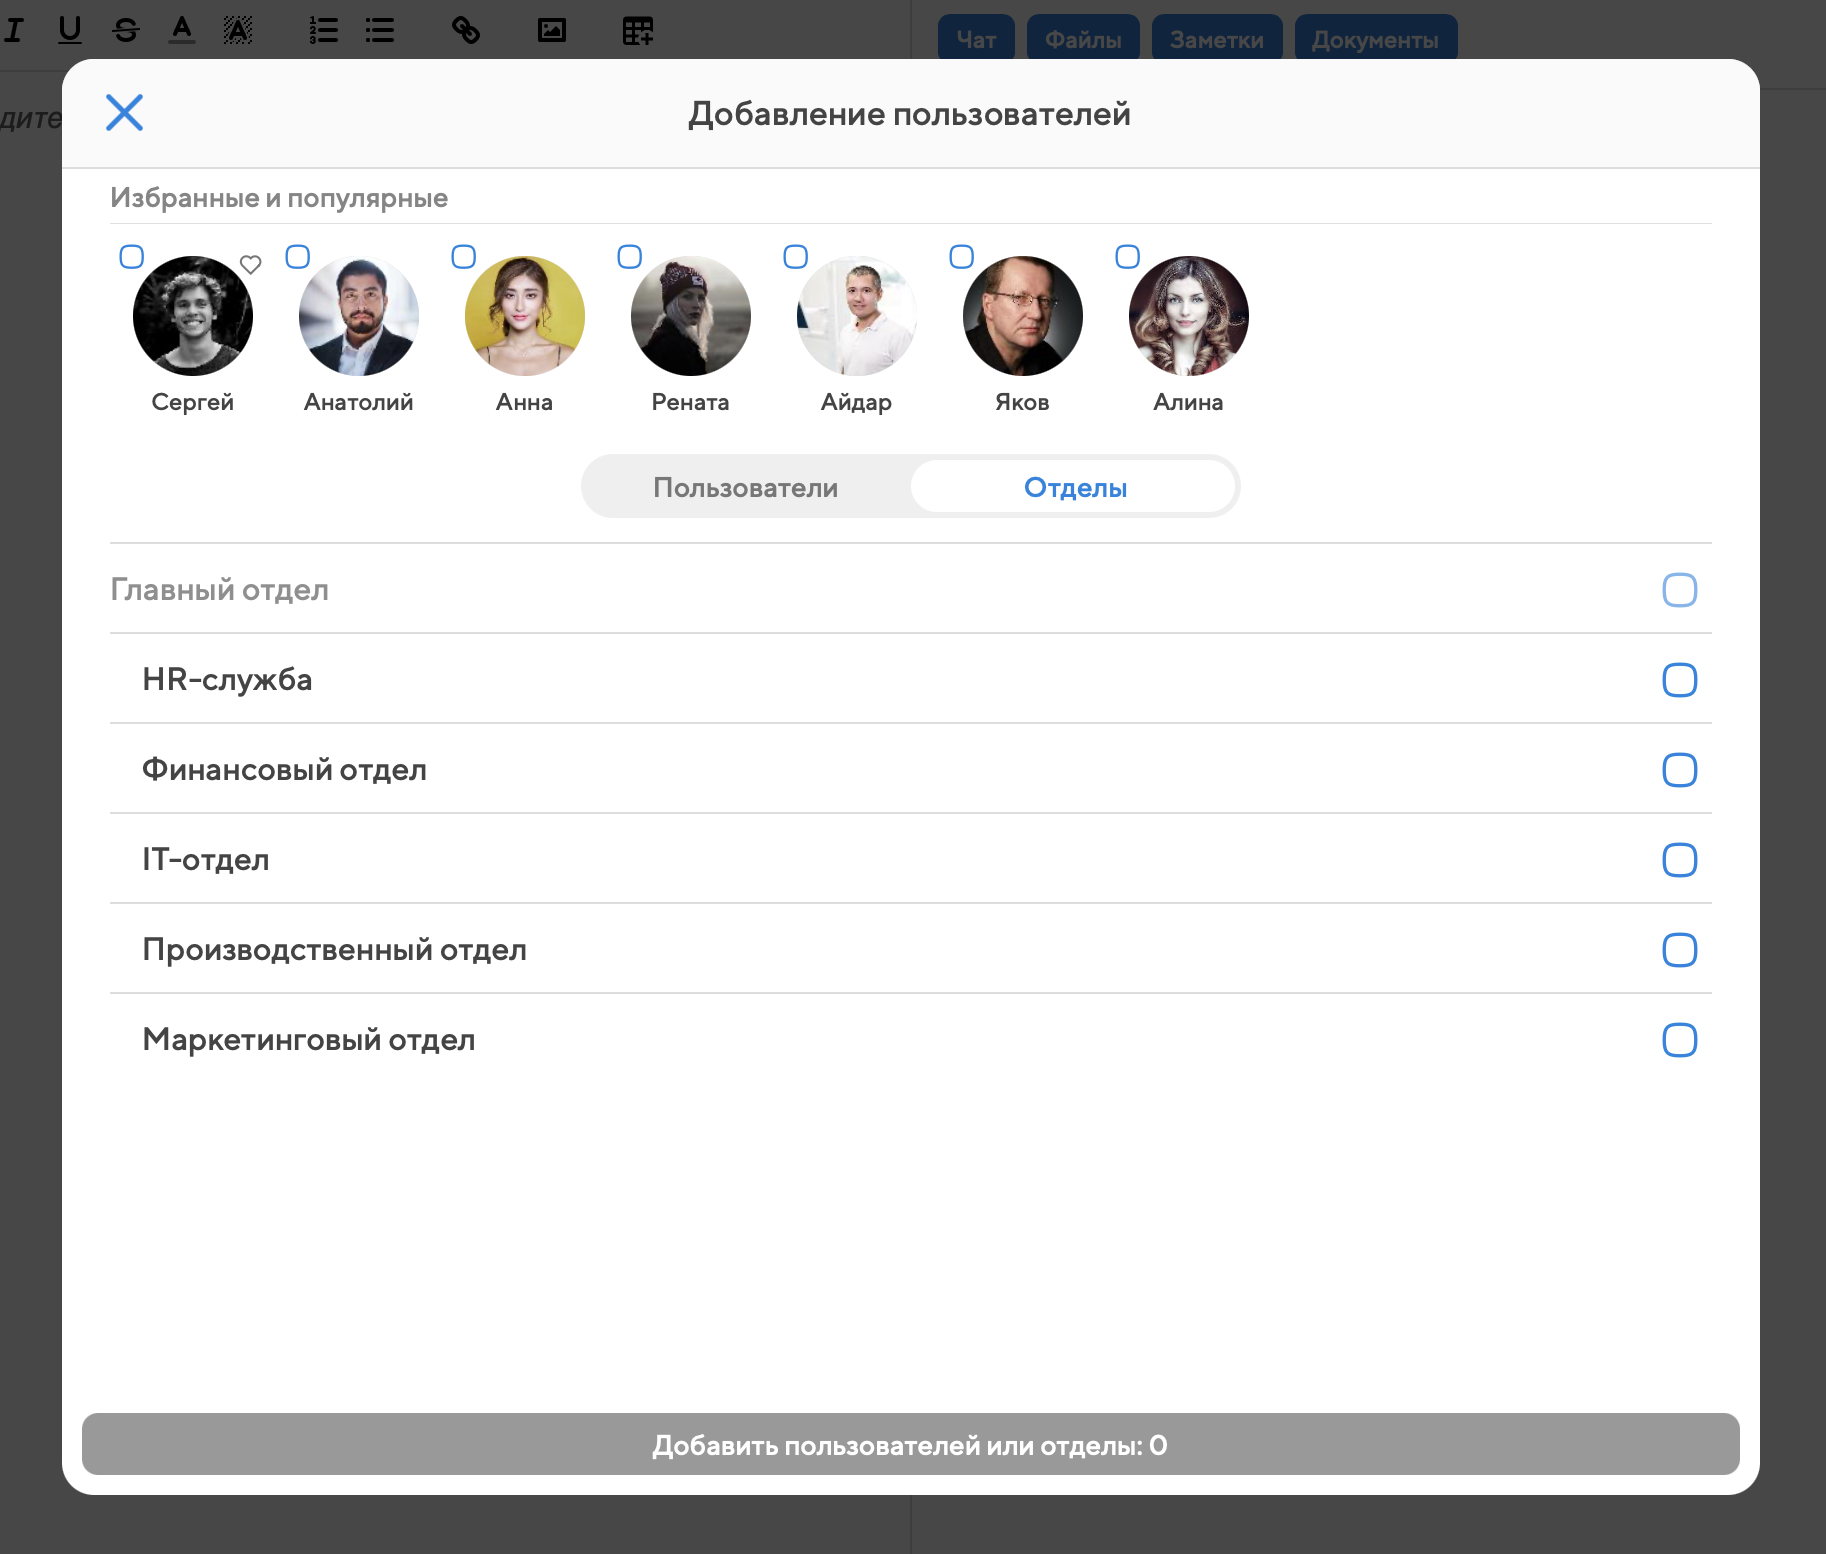This screenshot has width=1826, height=1554.
Task: Select the Главный отдел checkbox
Action: coord(1679,590)
